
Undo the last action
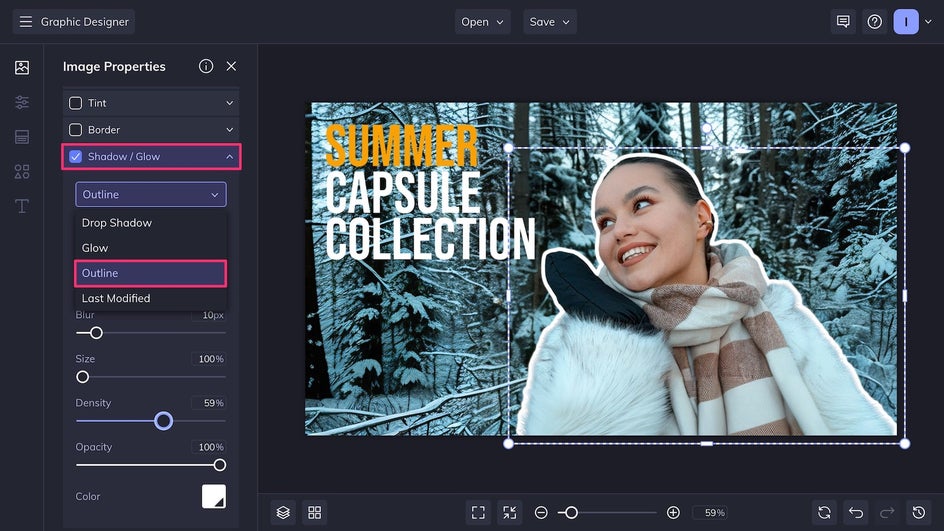coord(856,512)
